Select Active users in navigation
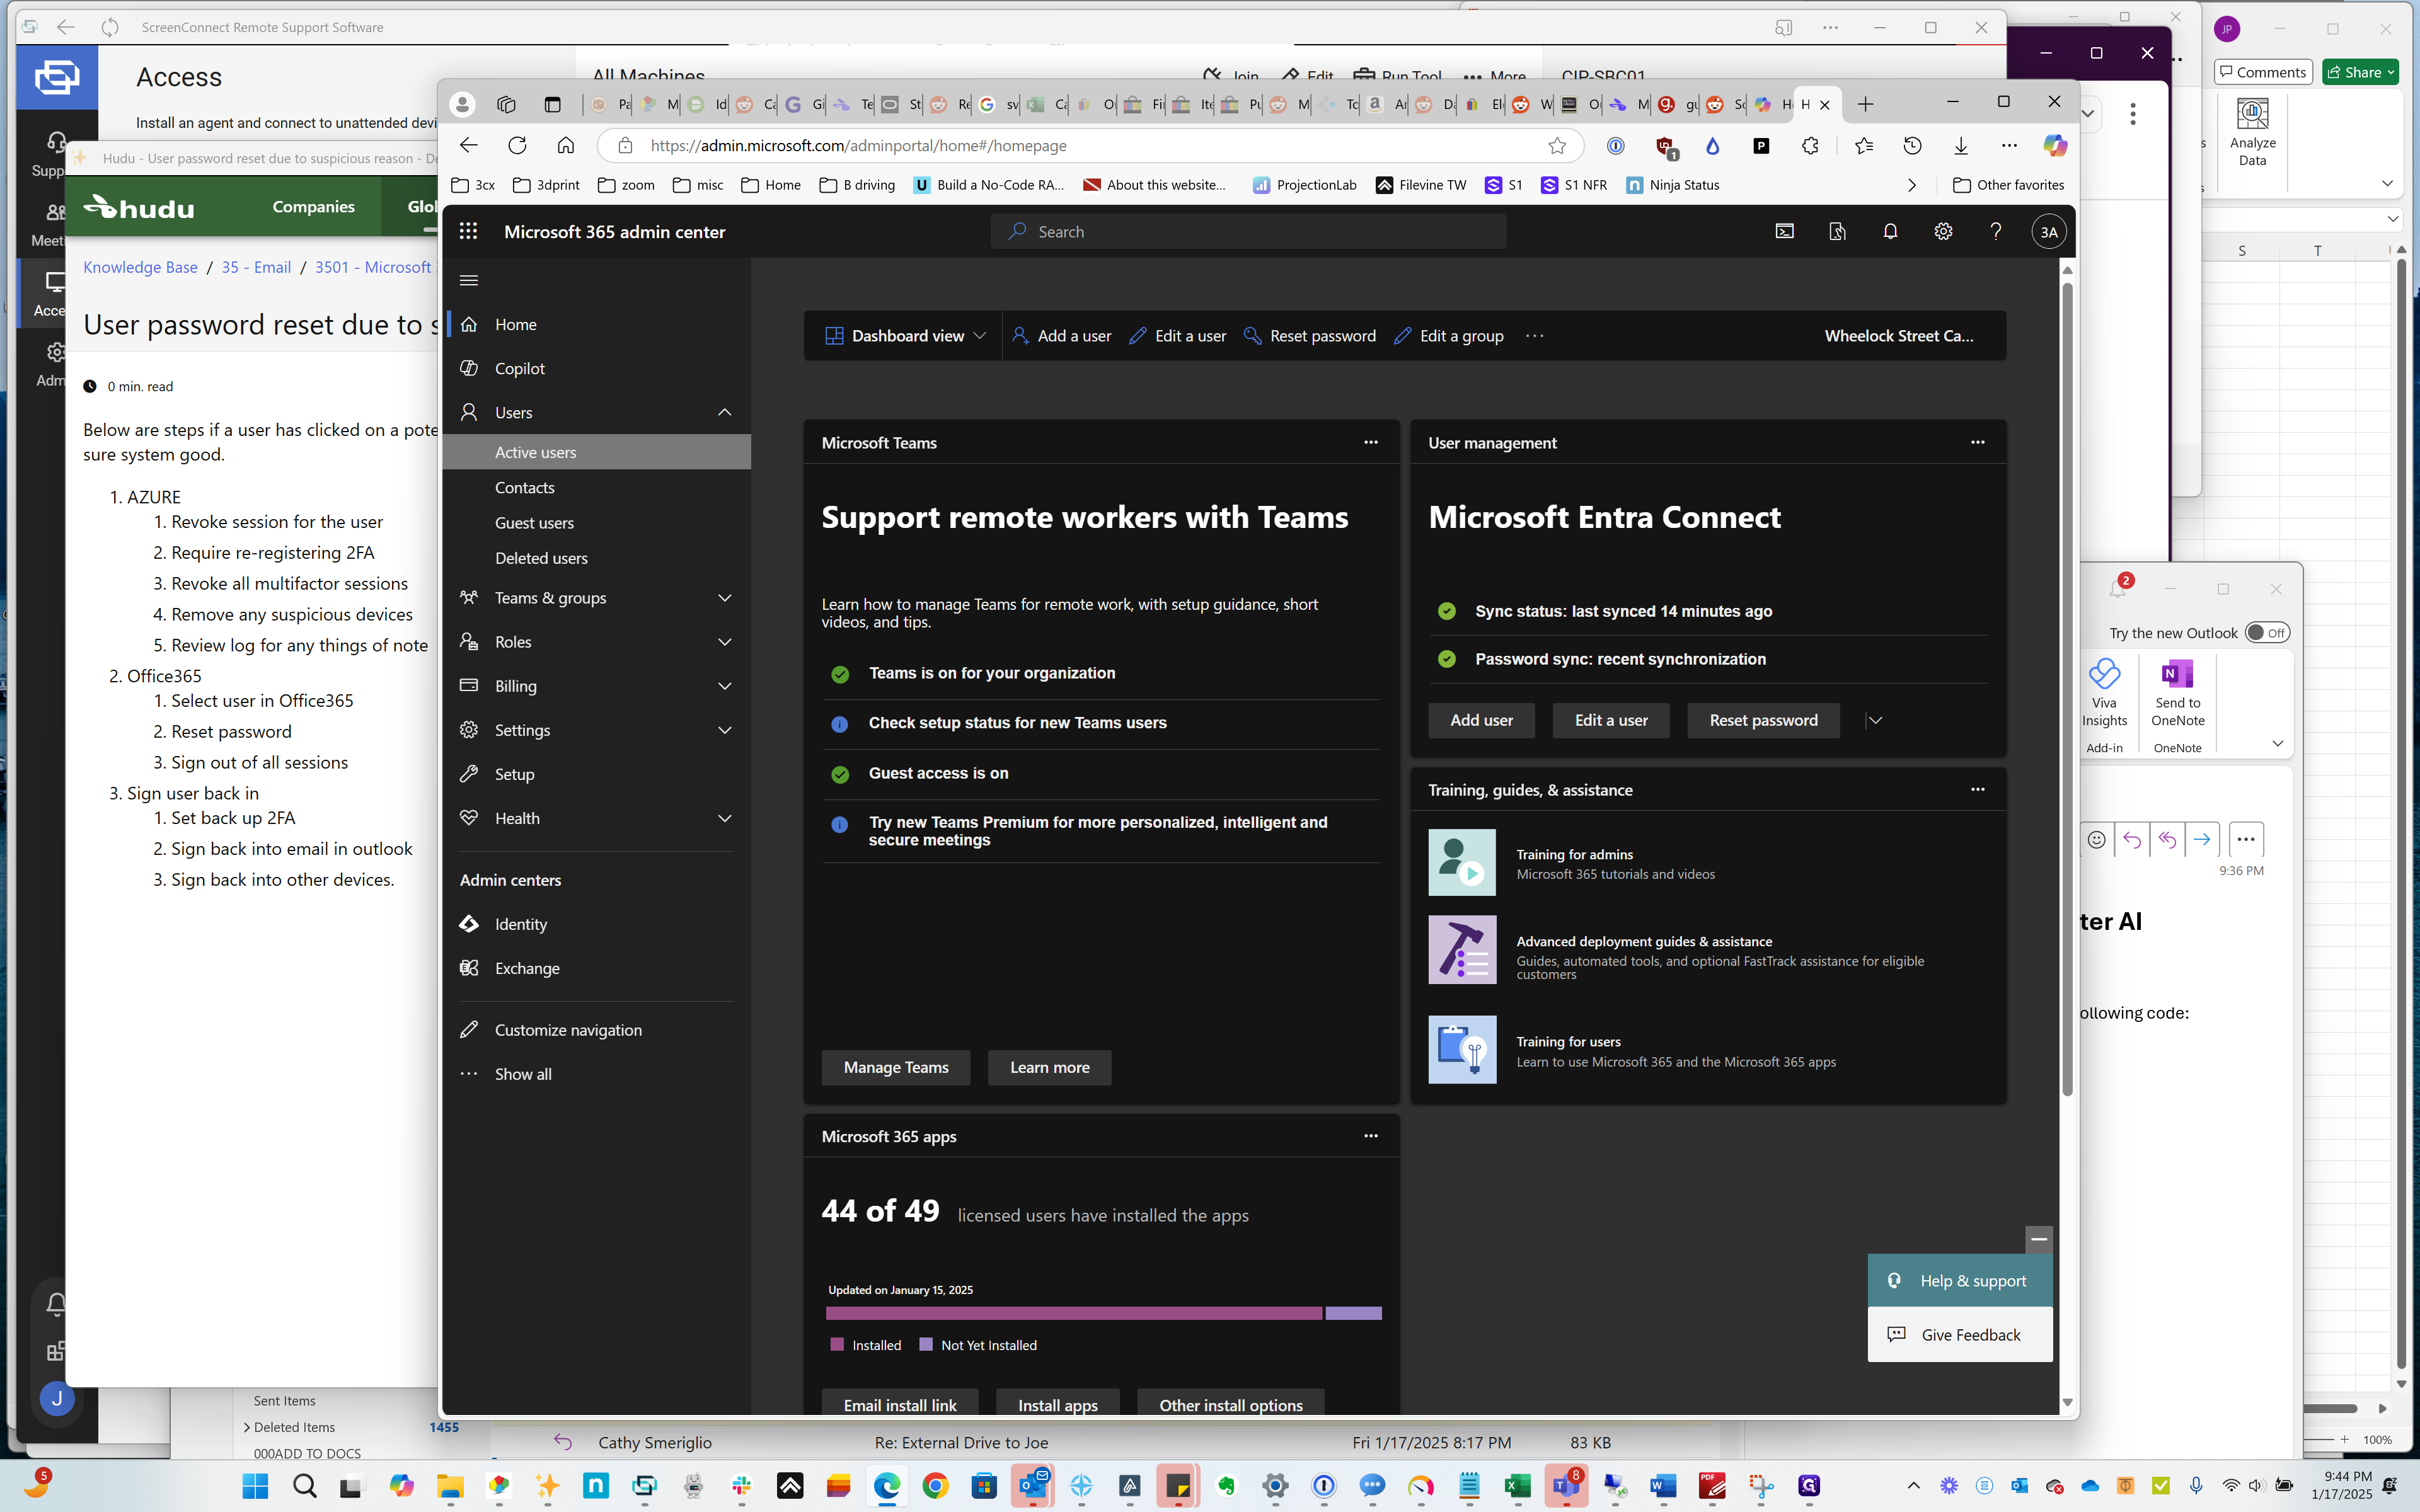This screenshot has height=1512, width=2420. (x=597, y=452)
